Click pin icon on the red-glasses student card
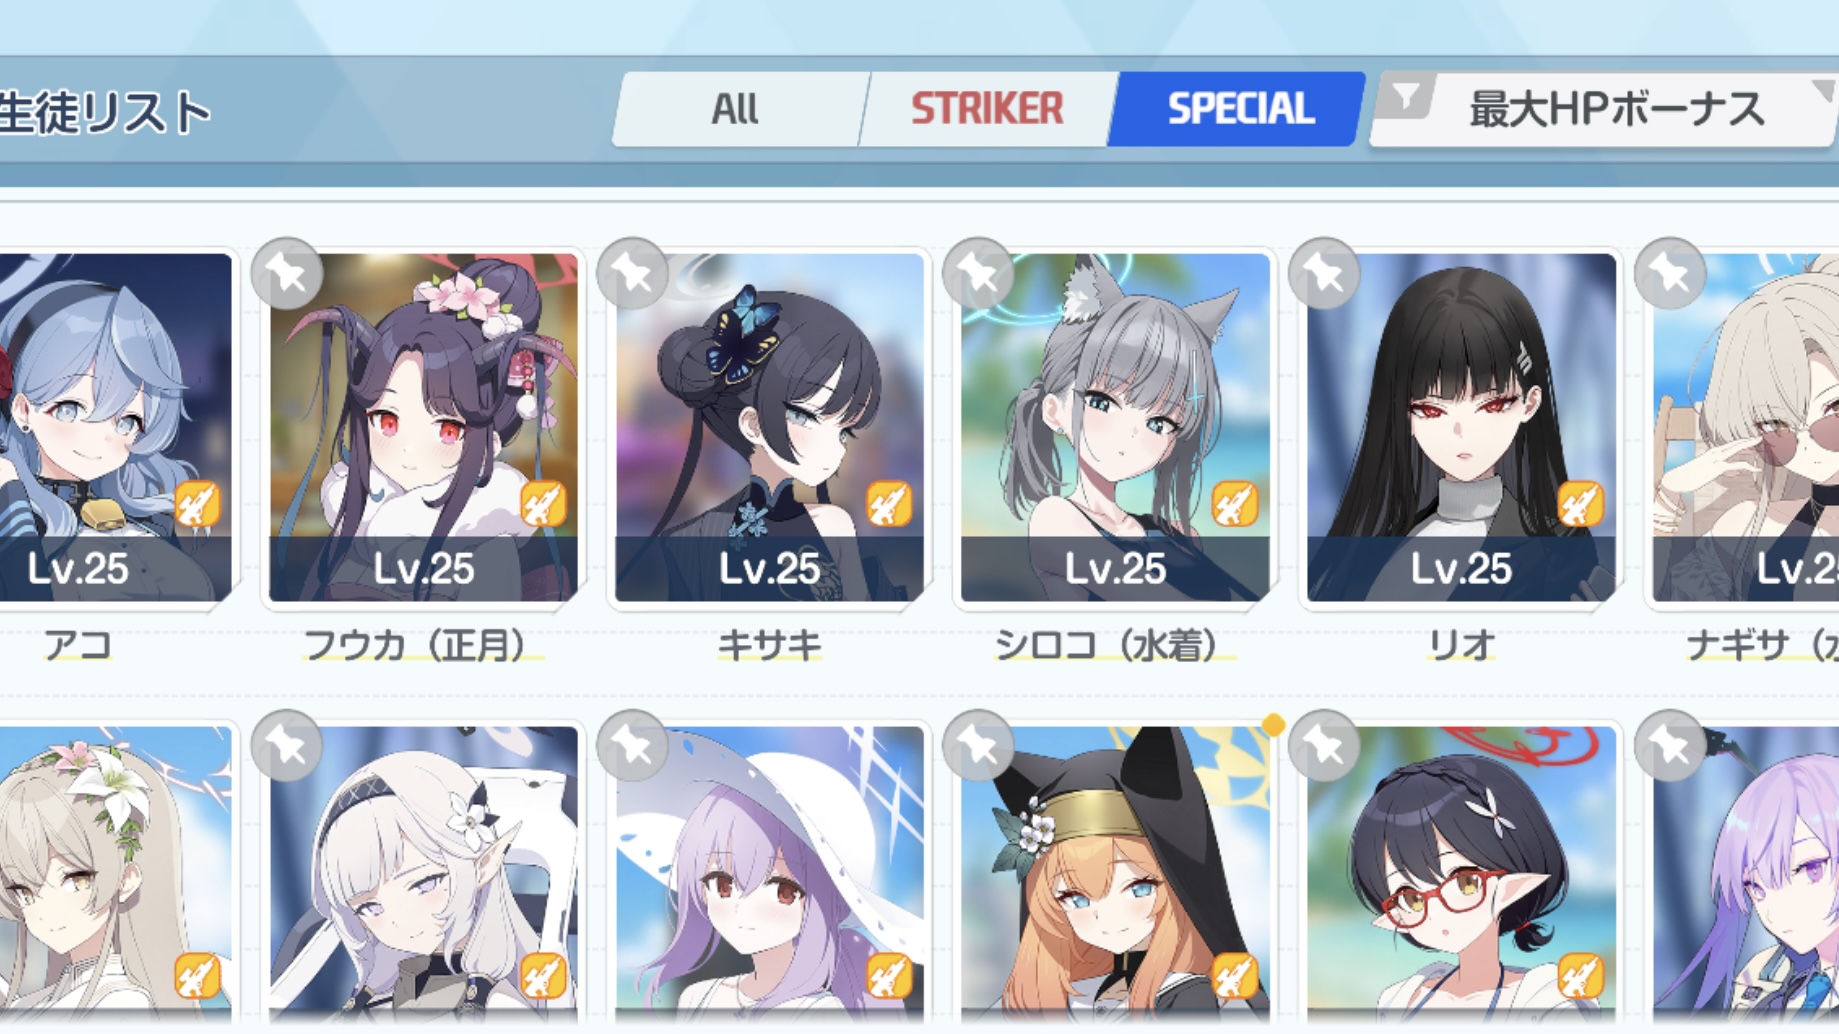The image size is (1839, 1034). 1324,745
